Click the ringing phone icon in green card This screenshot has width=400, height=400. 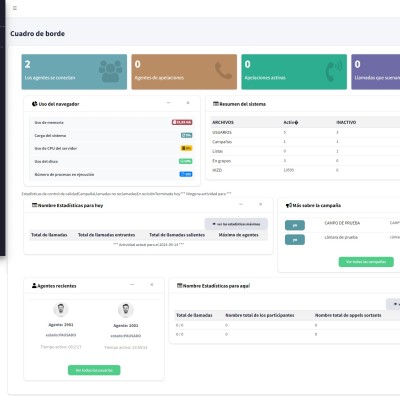click(333, 71)
